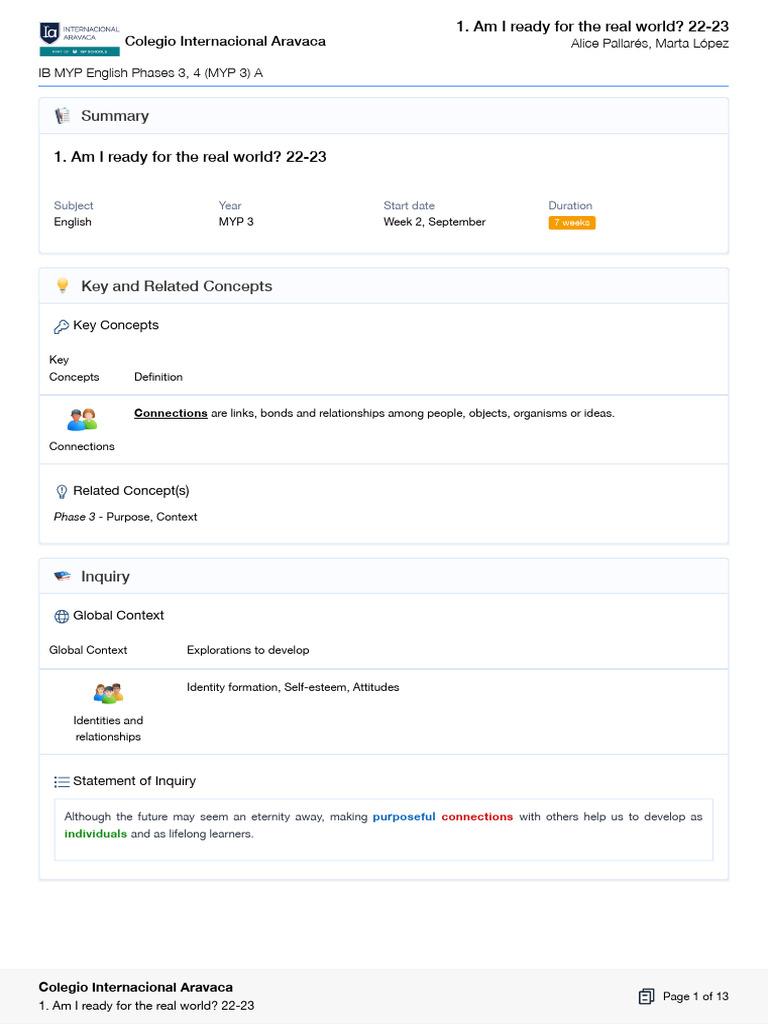This screenshot has width=768, height=1024.
Task: Click the underlined Connections definition link
Action: tap(170, 413)
